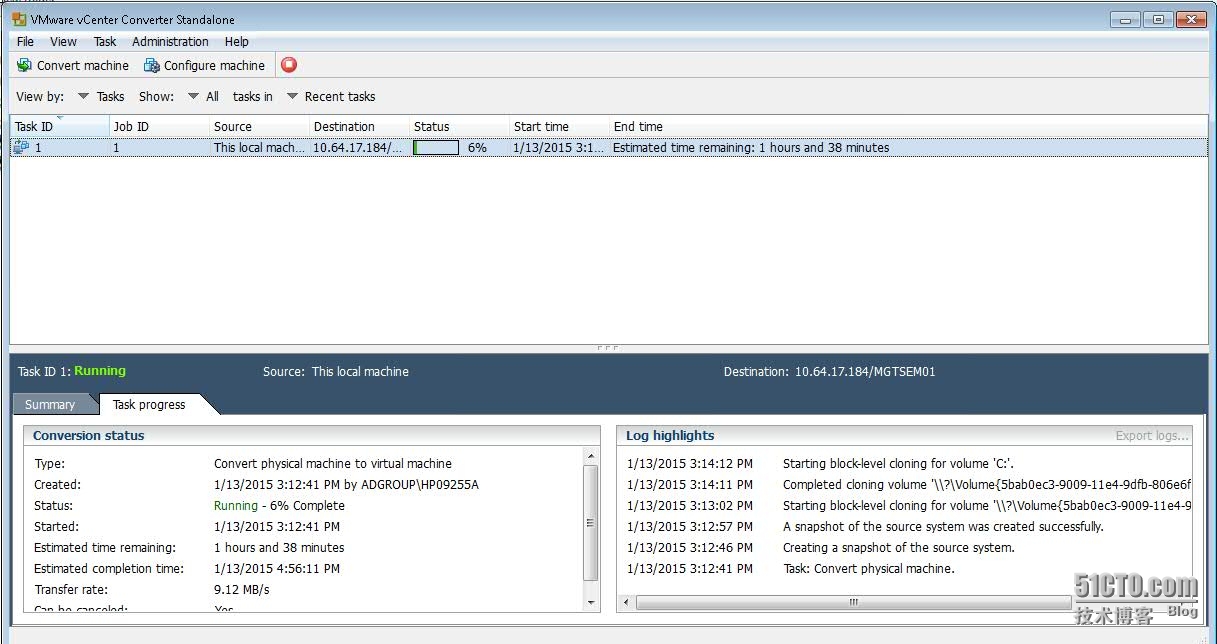The image size is (1217, 644).
Task: Click the '1/13/2015 3:1...' start time cell
Action: pos(558,147)
